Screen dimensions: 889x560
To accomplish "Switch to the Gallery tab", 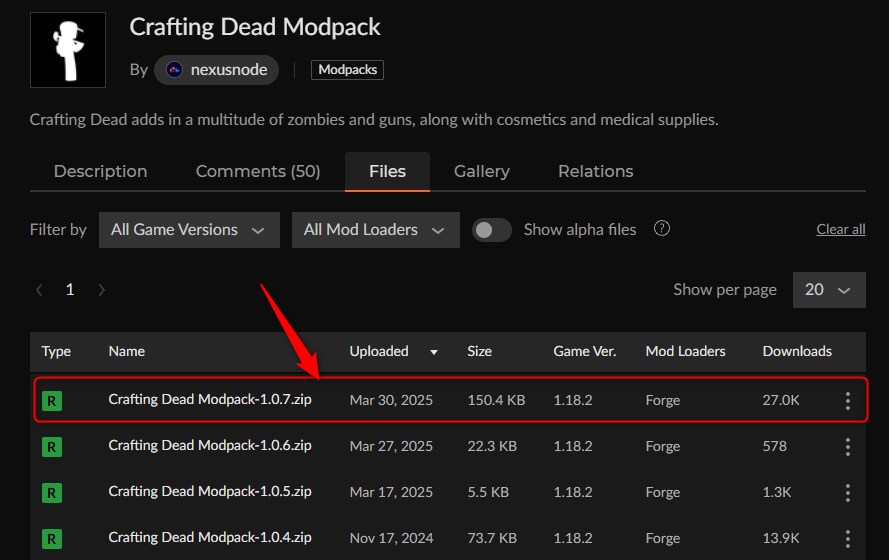I will [482, 171].
